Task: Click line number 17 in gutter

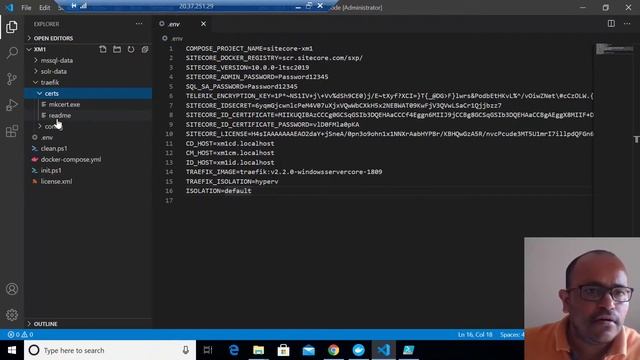Action: pos(169,200)
